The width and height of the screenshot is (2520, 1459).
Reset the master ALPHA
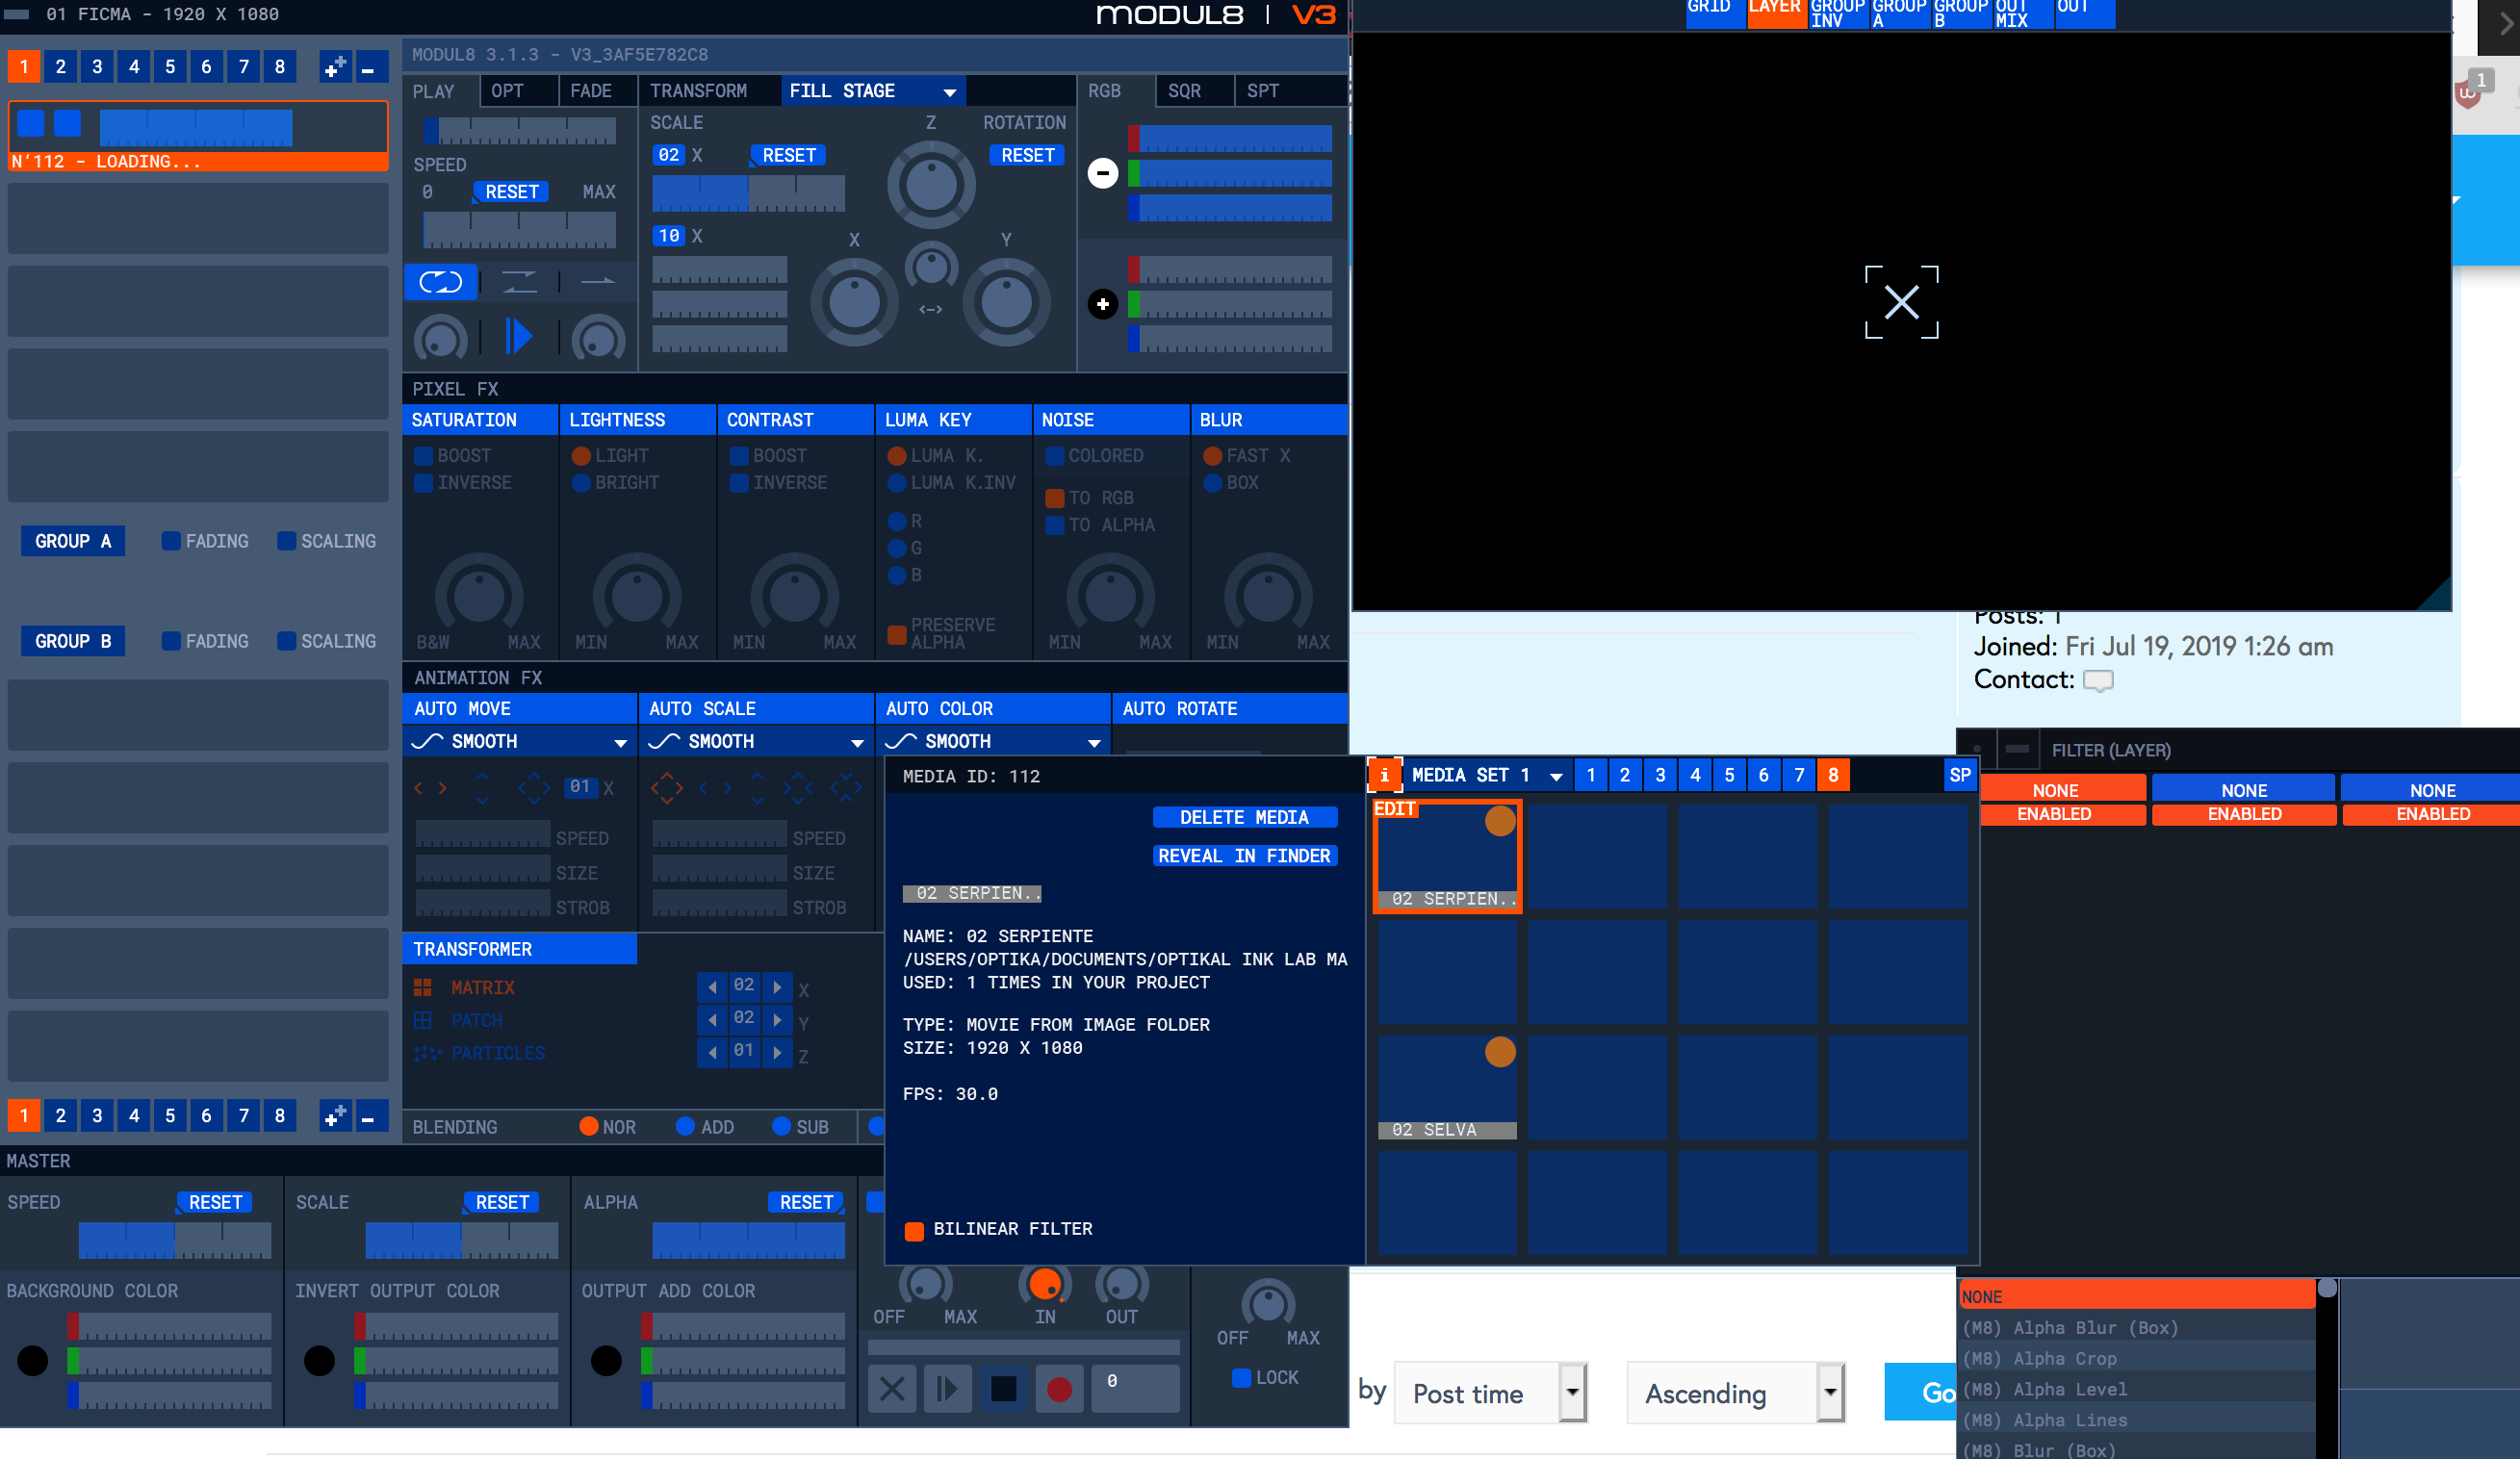(x=806, y=1202)
